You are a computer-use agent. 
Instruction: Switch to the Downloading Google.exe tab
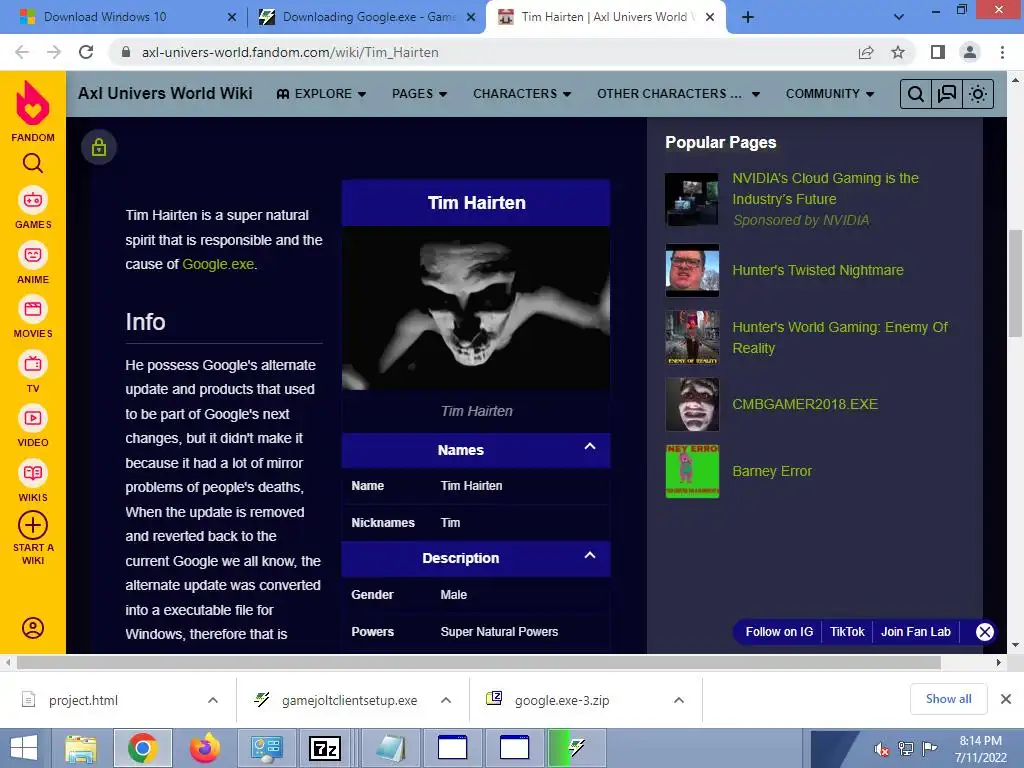click(x=367, y=17)
